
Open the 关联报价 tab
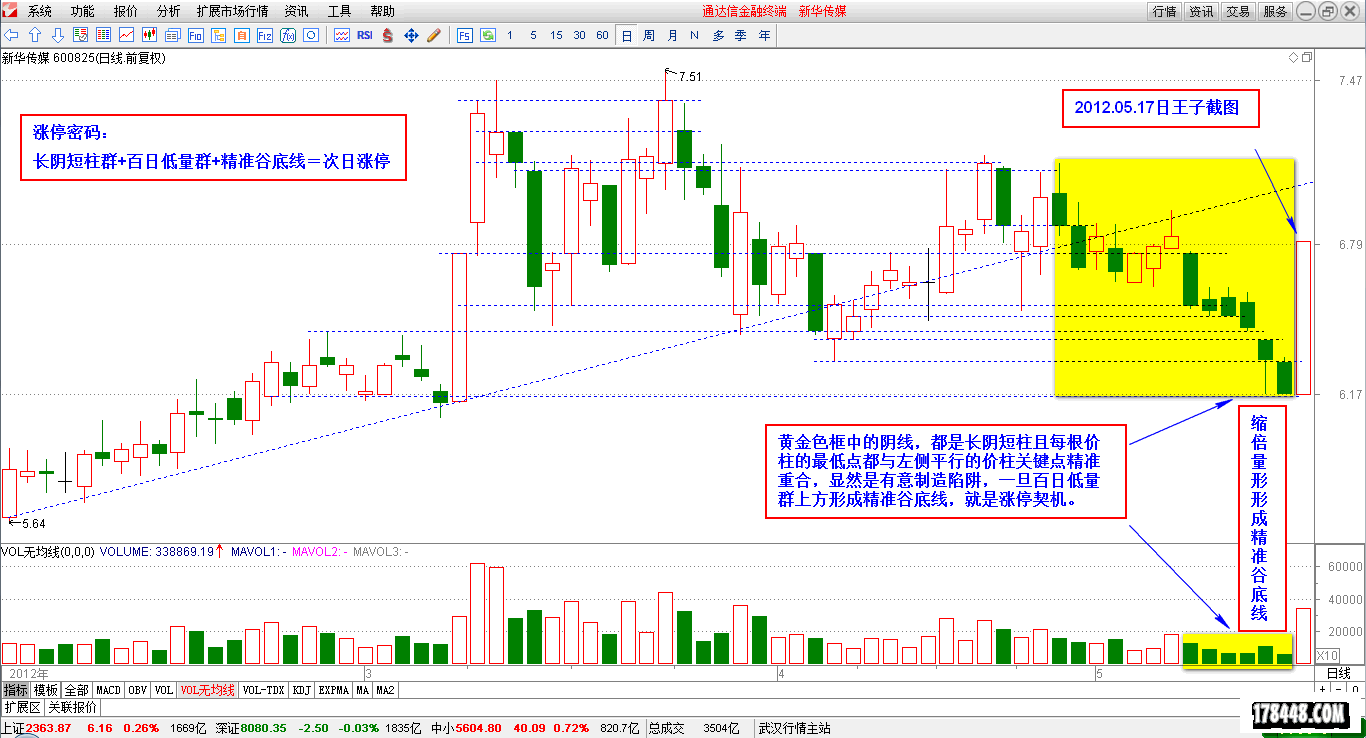pos(72,707)
